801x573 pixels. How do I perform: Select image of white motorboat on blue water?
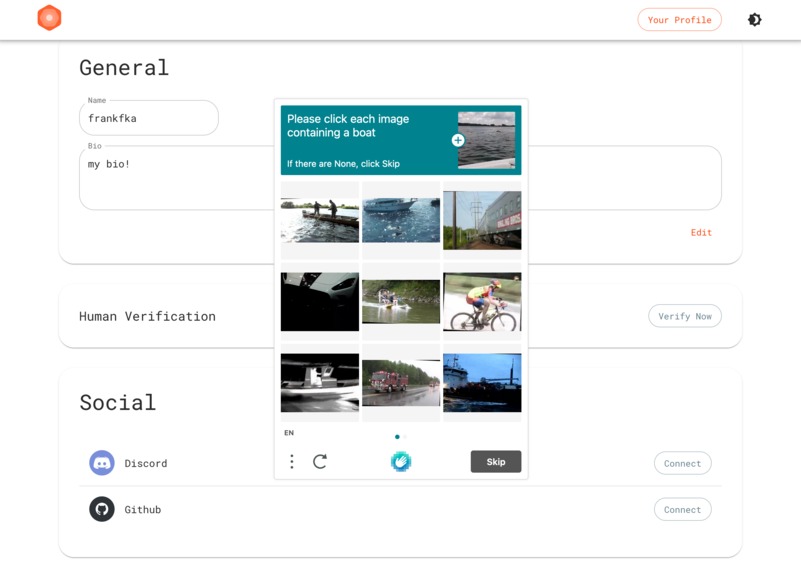(401, 220)
